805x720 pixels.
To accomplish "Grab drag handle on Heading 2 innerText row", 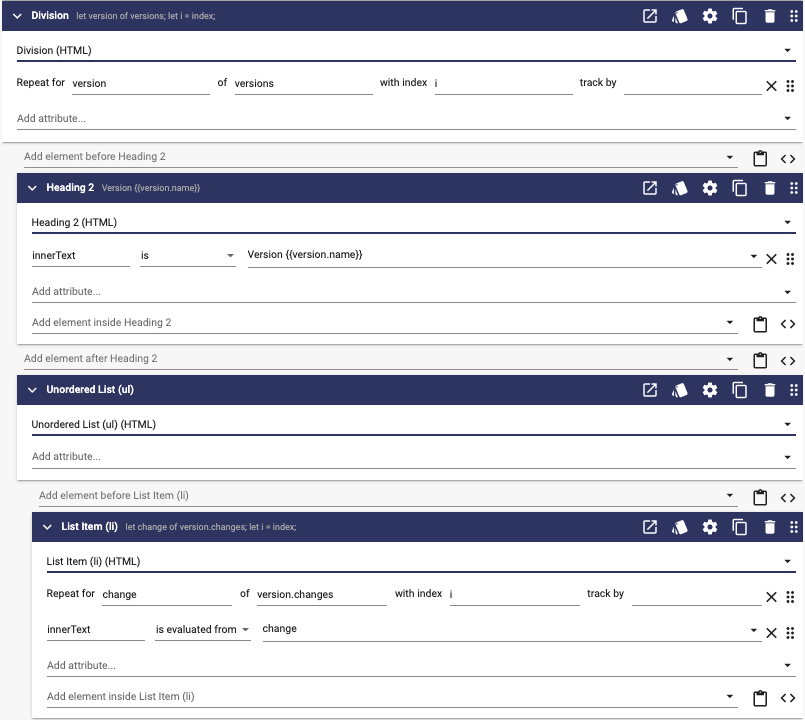I will tap(790, 259).
